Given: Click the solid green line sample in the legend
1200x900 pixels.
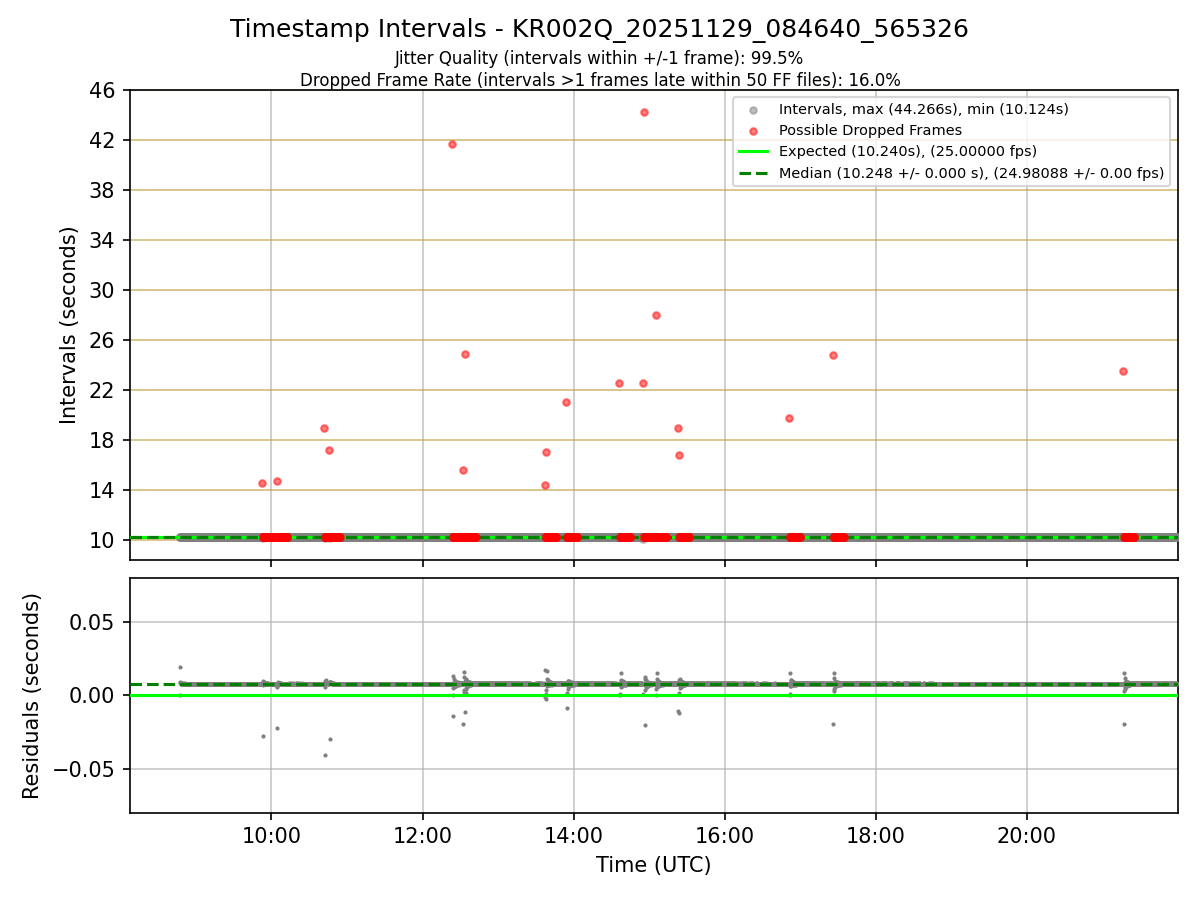Looking at the screenshot, I should [x=753, y=152].
